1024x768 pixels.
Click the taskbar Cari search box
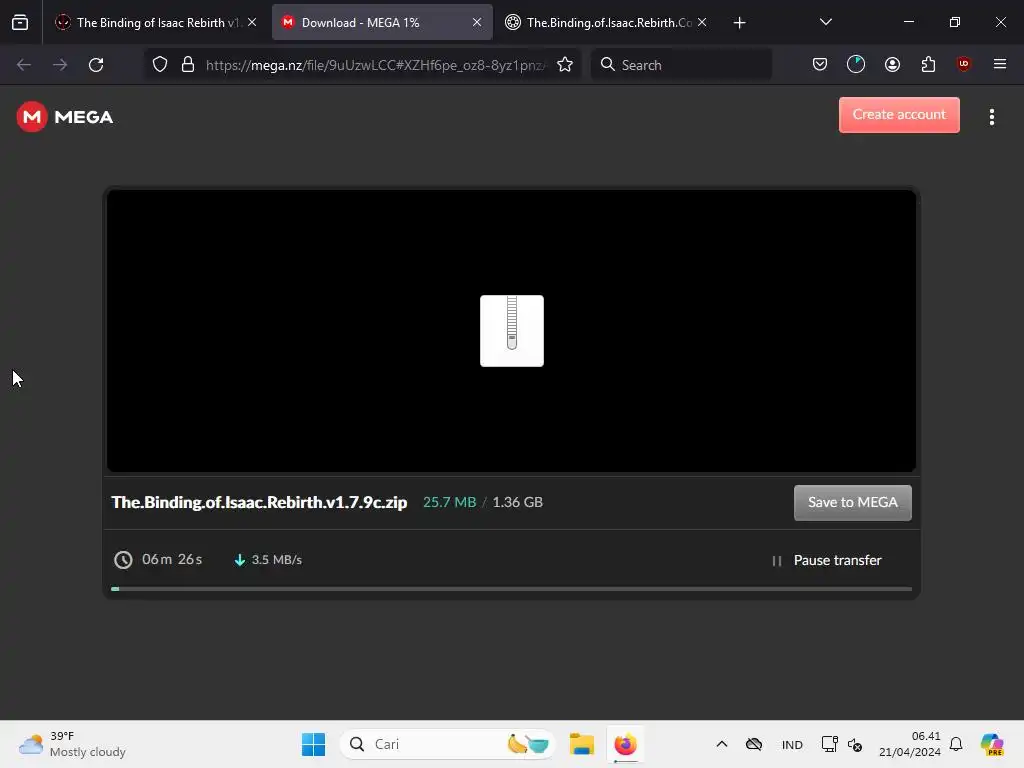447,744
